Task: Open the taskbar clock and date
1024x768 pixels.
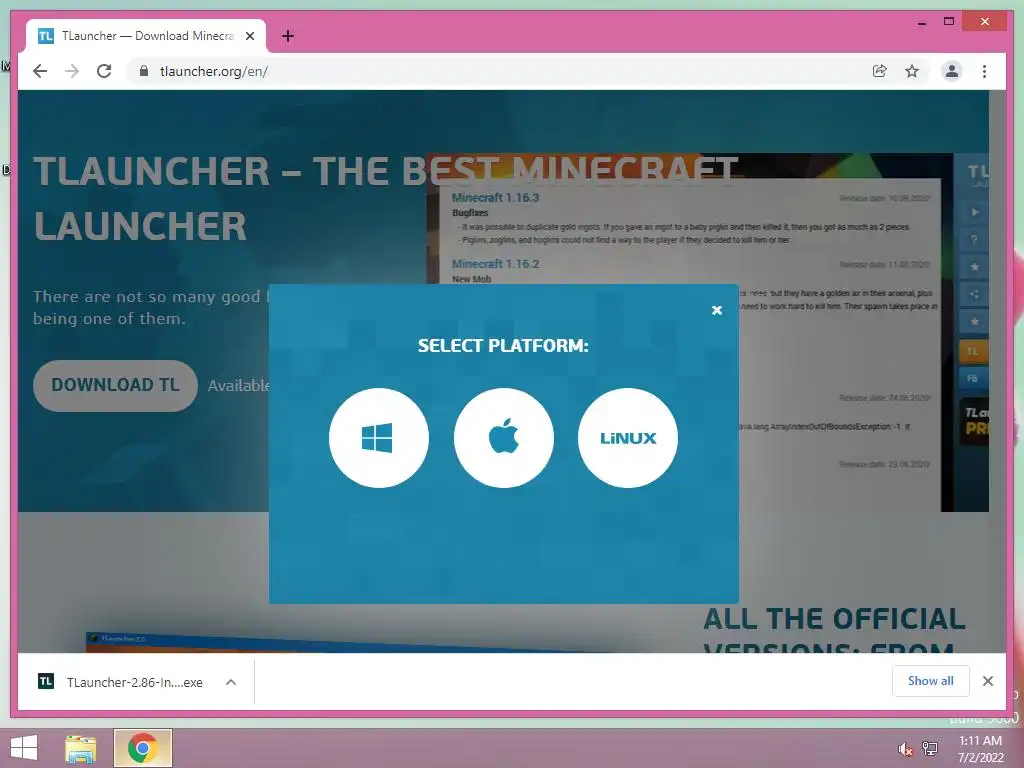Action: pyautogui.click(x=980, y=749)
